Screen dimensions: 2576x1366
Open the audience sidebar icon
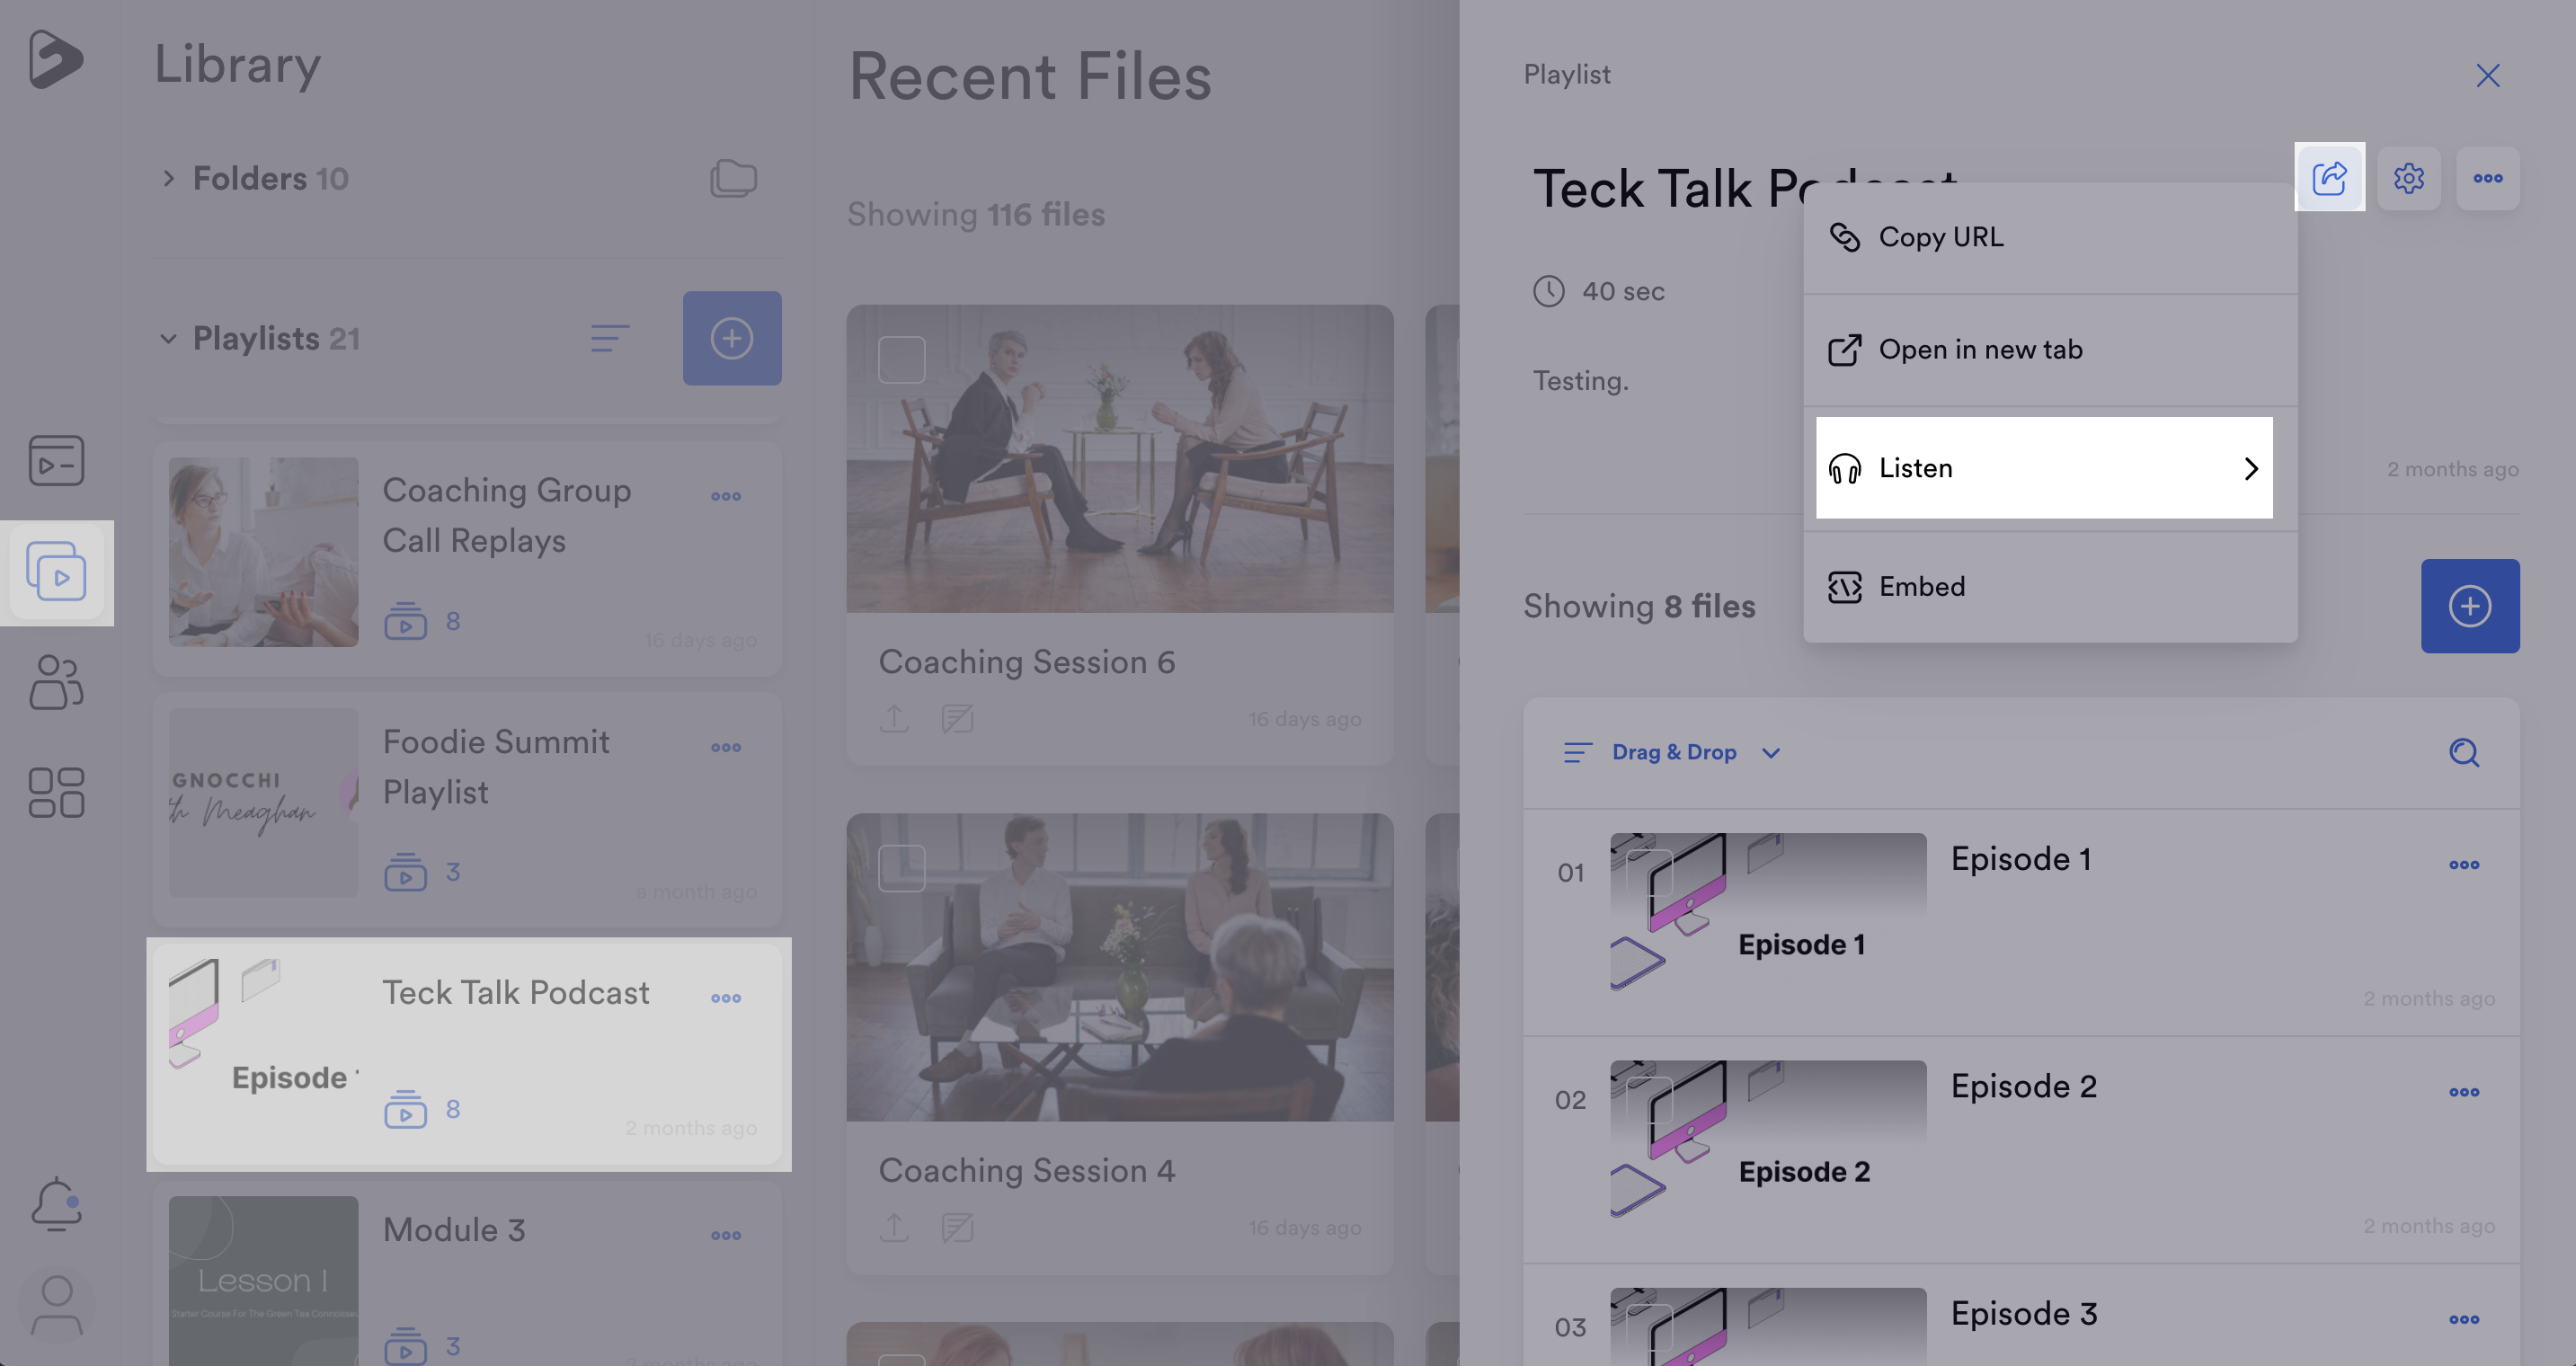coord(56,682)
